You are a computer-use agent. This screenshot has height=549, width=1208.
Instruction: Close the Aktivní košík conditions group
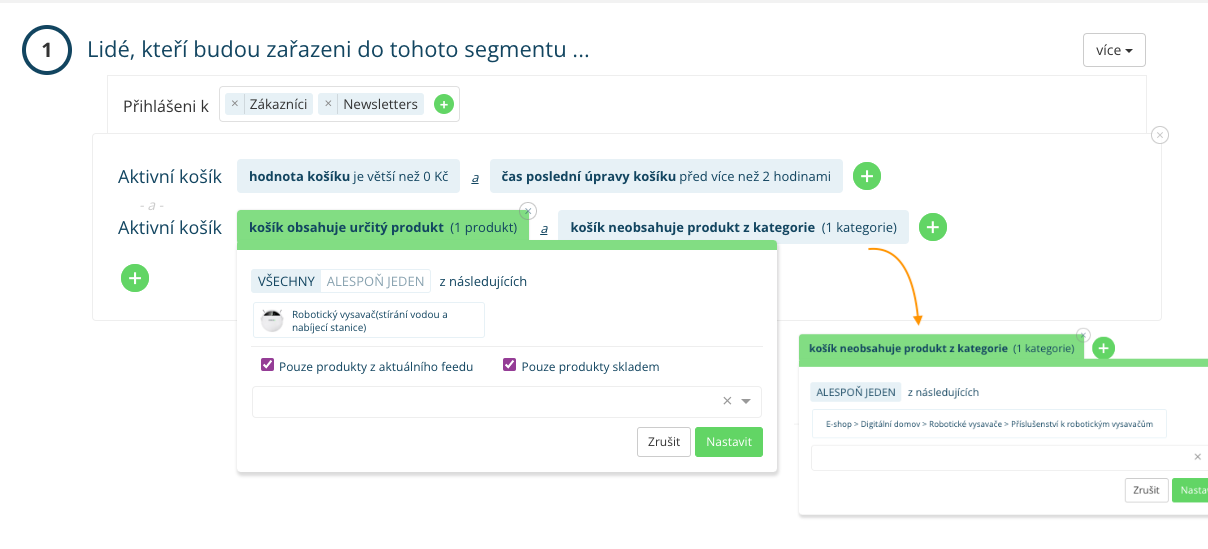1159,135
